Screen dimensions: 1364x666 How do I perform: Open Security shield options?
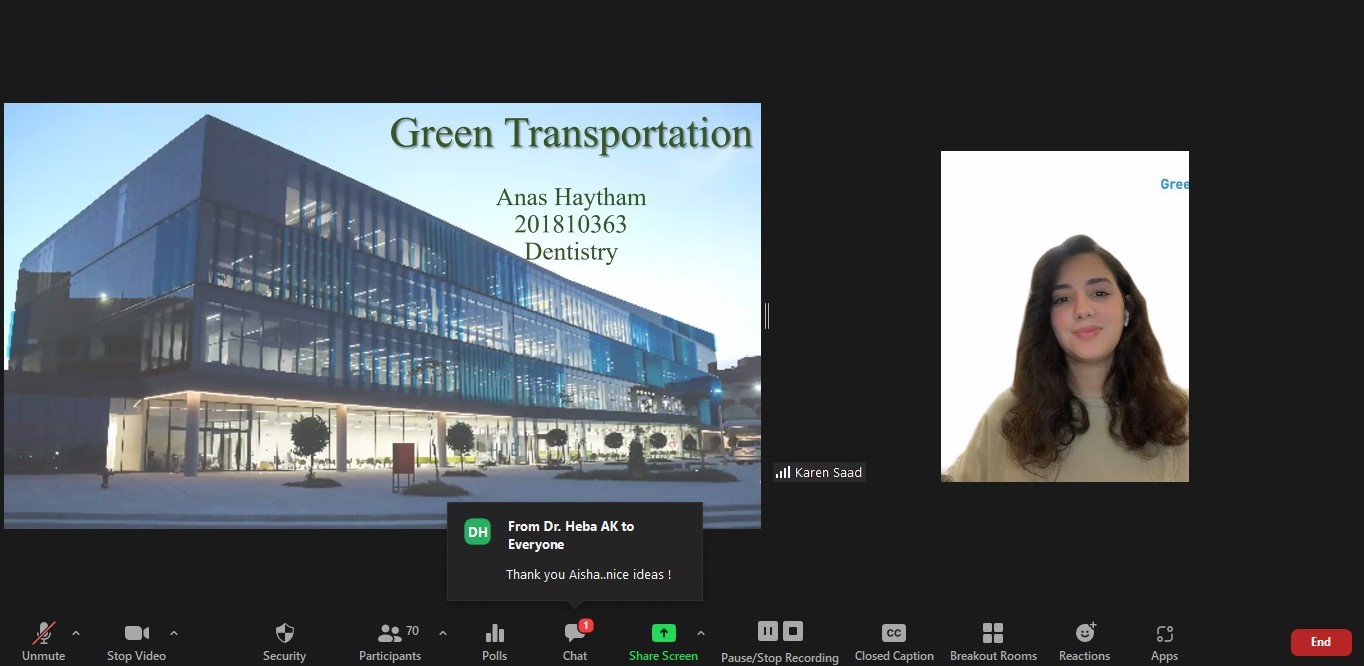[x=284, y=640]
